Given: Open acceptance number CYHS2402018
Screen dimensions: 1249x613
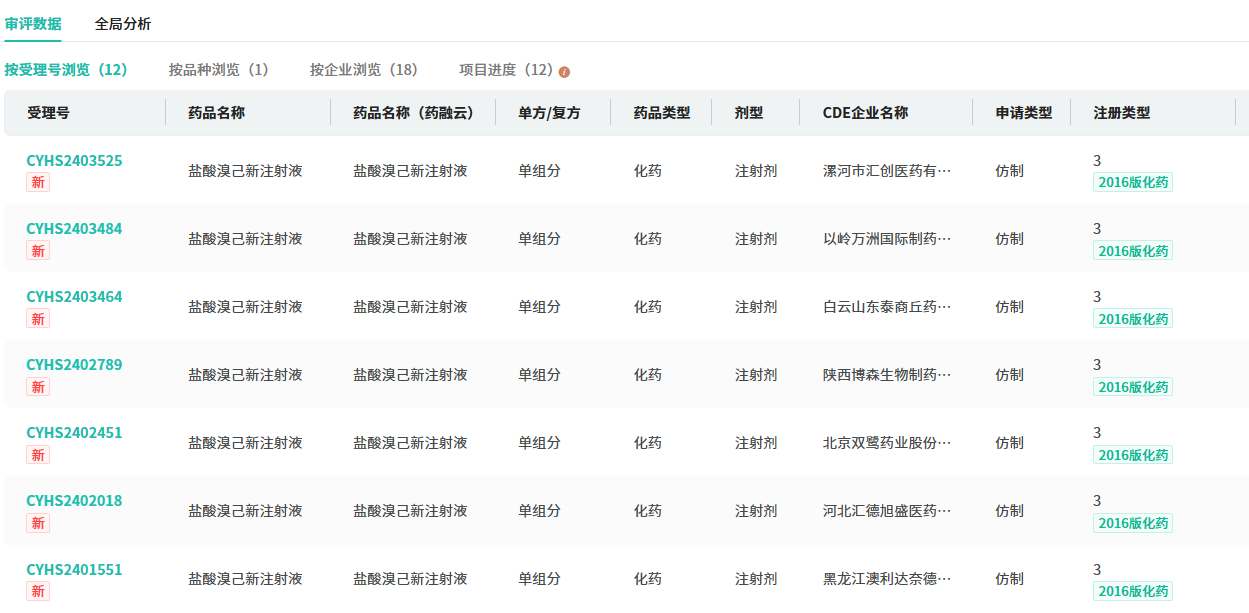Looking at the screenshot, I should point(74,501).
